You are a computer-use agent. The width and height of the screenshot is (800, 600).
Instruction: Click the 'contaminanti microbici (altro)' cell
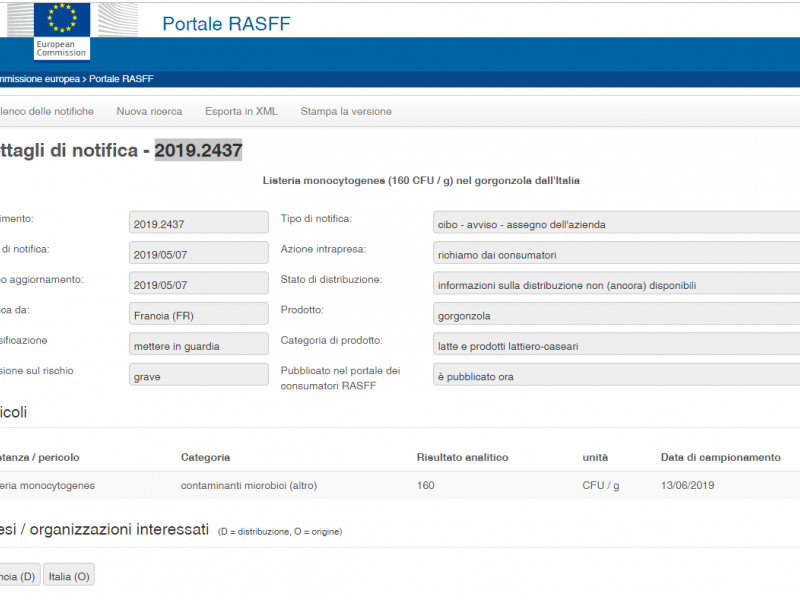[249, 485]
